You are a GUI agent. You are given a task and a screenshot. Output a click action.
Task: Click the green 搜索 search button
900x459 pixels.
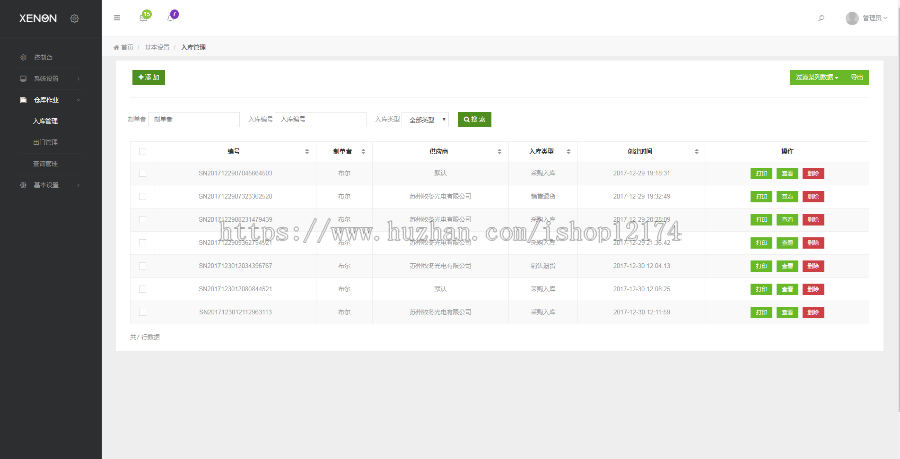(475, 119)
